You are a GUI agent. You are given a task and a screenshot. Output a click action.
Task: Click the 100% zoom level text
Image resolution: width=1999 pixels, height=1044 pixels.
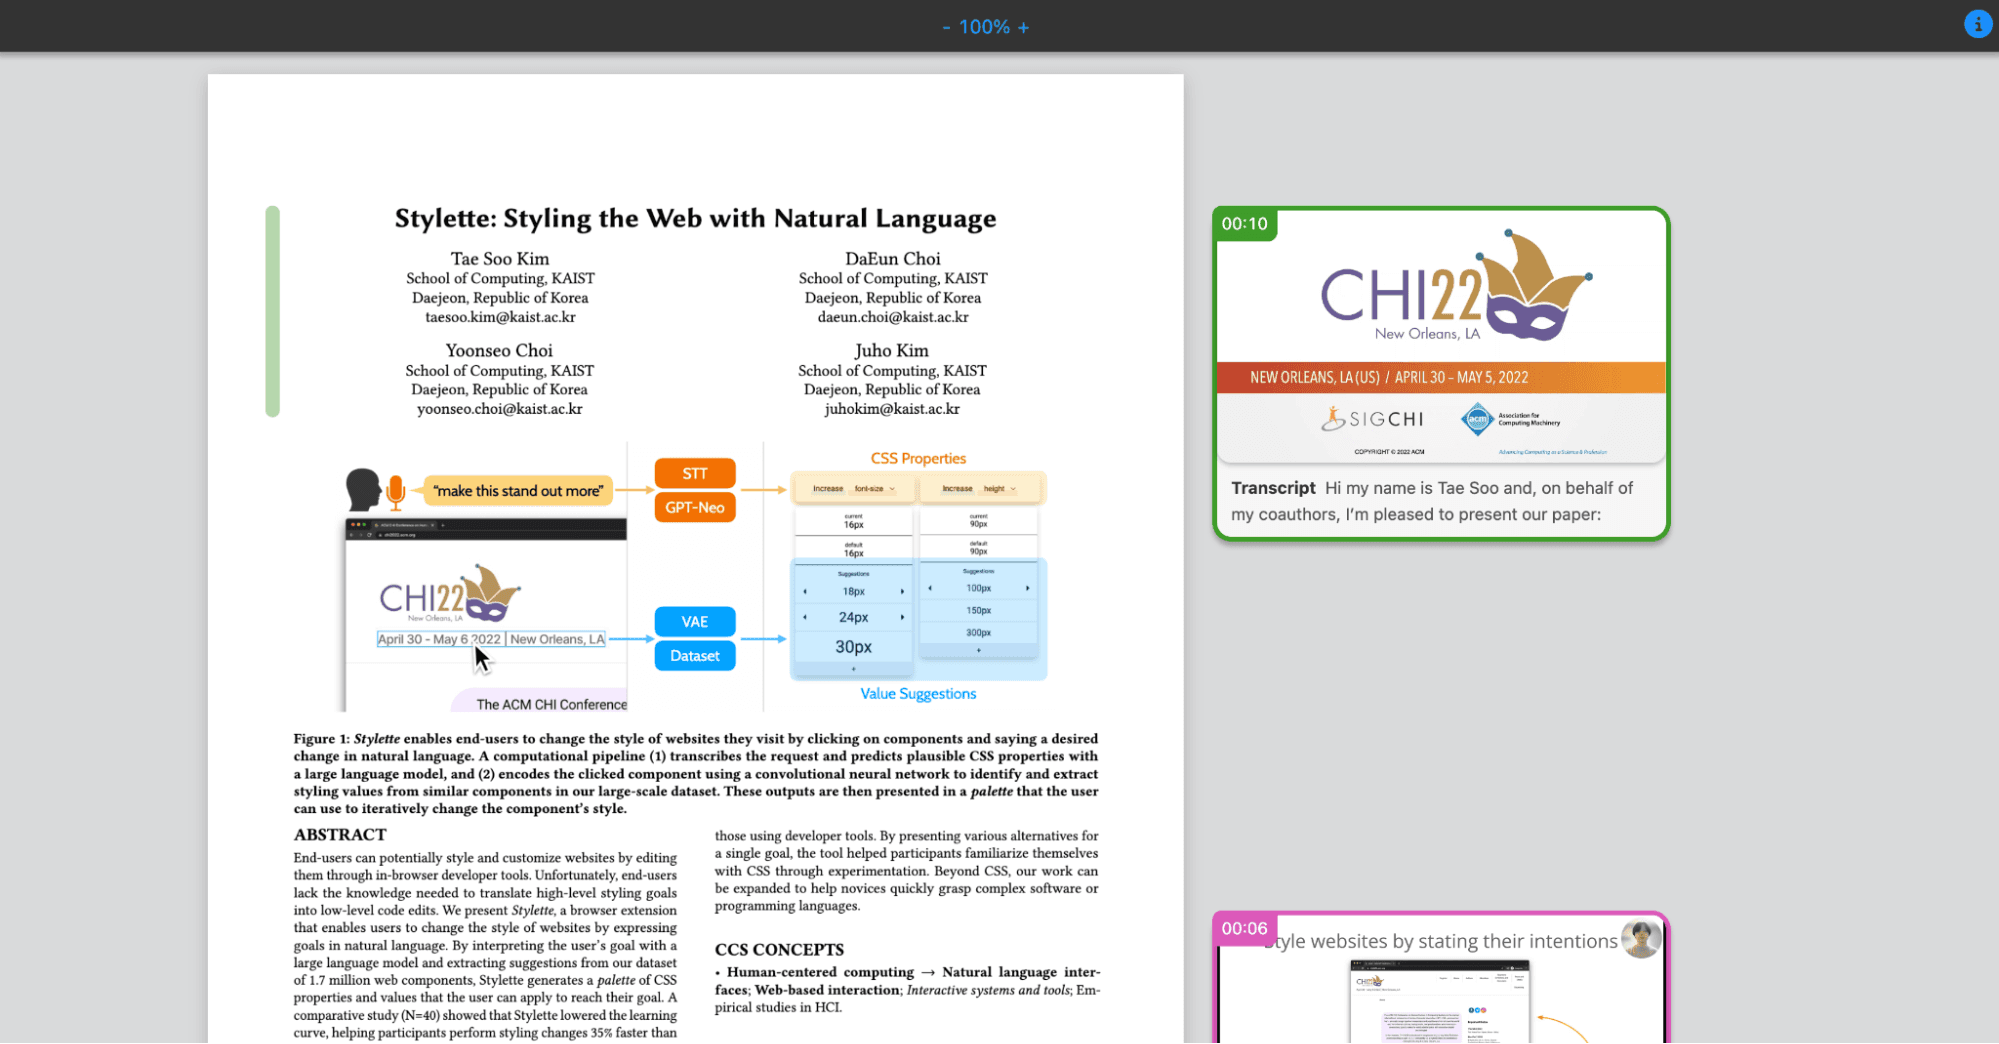pos(984,28)
